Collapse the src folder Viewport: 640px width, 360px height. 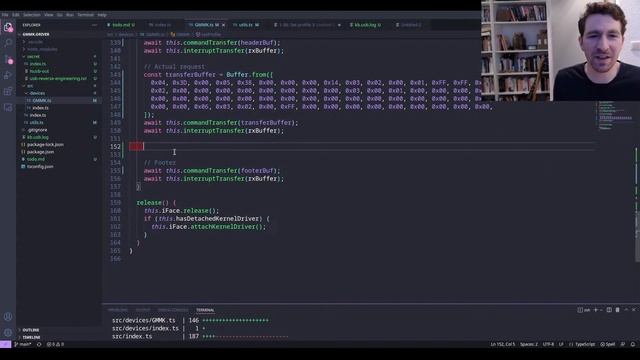(x=29, y=86)
